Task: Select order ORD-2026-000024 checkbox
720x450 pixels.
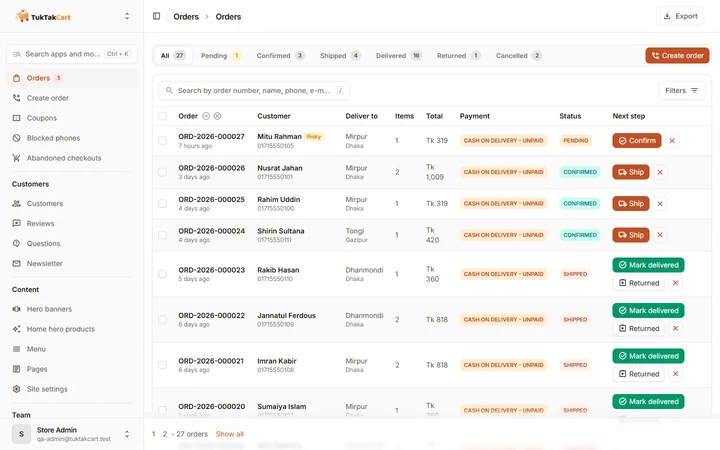Action: (163, 235)
